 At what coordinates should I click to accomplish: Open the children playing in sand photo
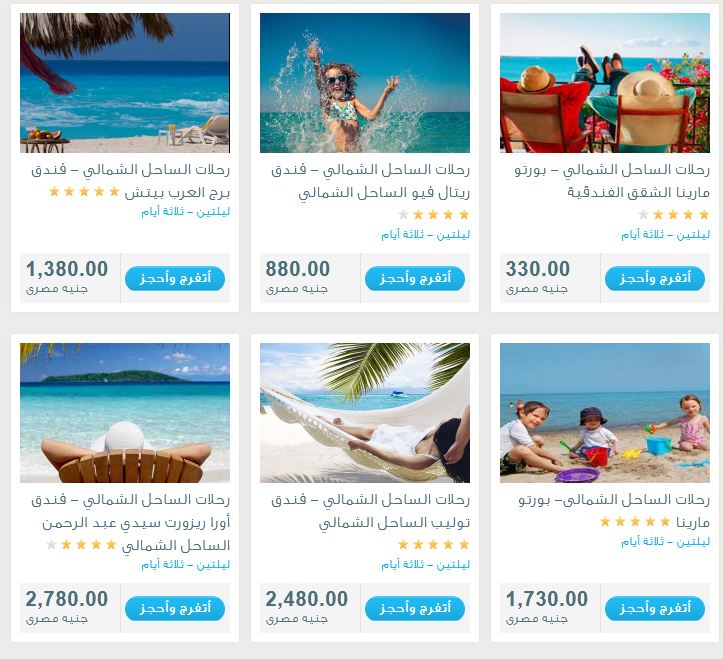(605, 413)
